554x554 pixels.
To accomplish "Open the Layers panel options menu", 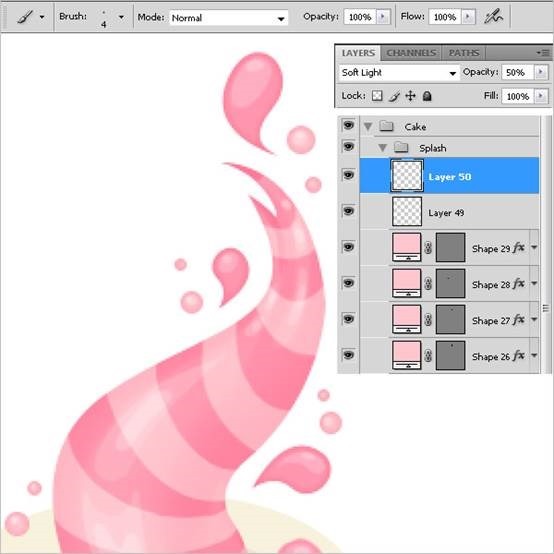I will (543, 53).
